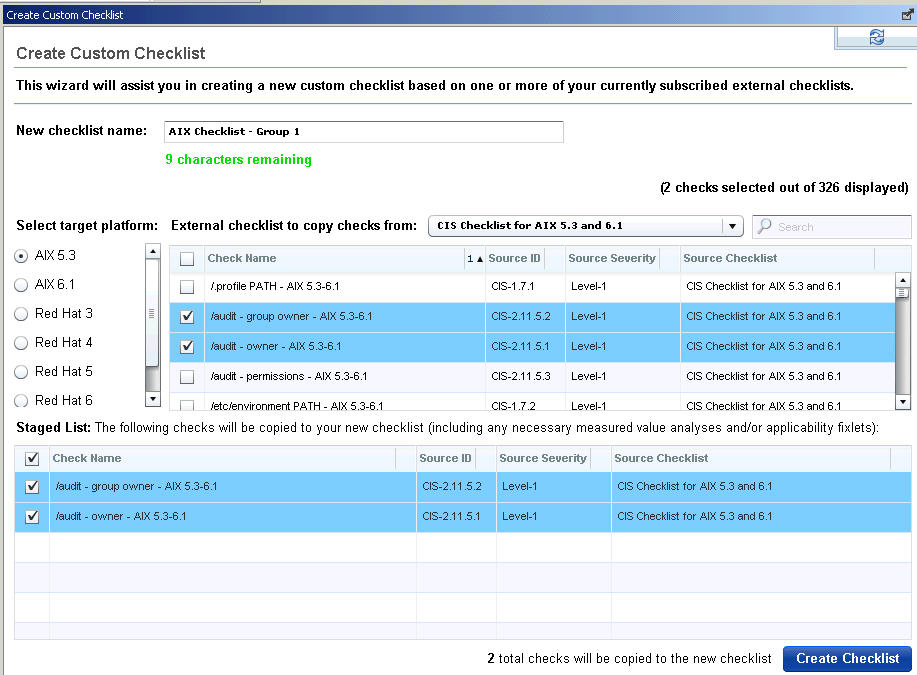Click the '9 characters remaining' text

pos(238,159)
